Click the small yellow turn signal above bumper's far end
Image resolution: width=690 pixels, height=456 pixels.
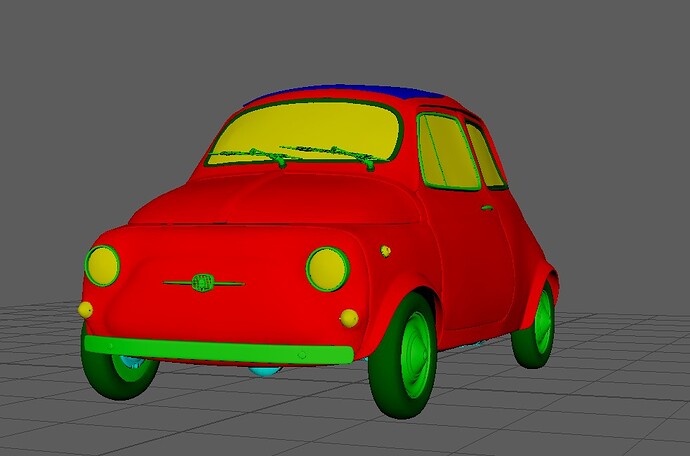tap(86, 309)
